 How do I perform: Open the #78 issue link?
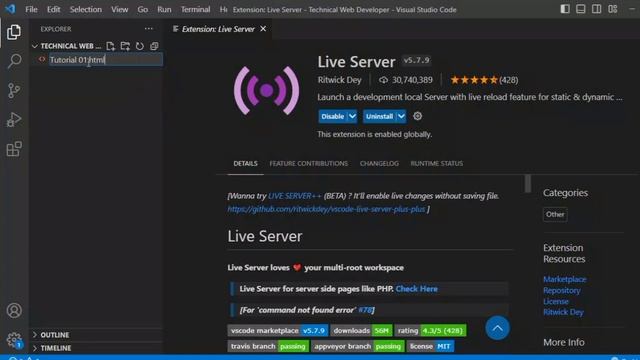click(x=365, y=310)
